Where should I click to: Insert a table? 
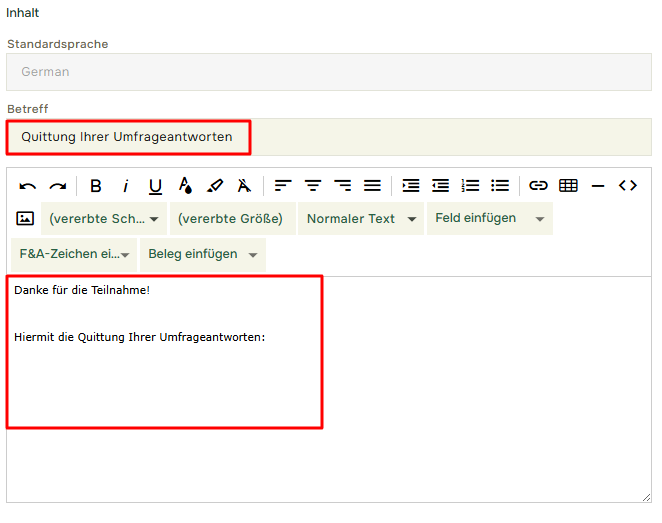point(568,186)
